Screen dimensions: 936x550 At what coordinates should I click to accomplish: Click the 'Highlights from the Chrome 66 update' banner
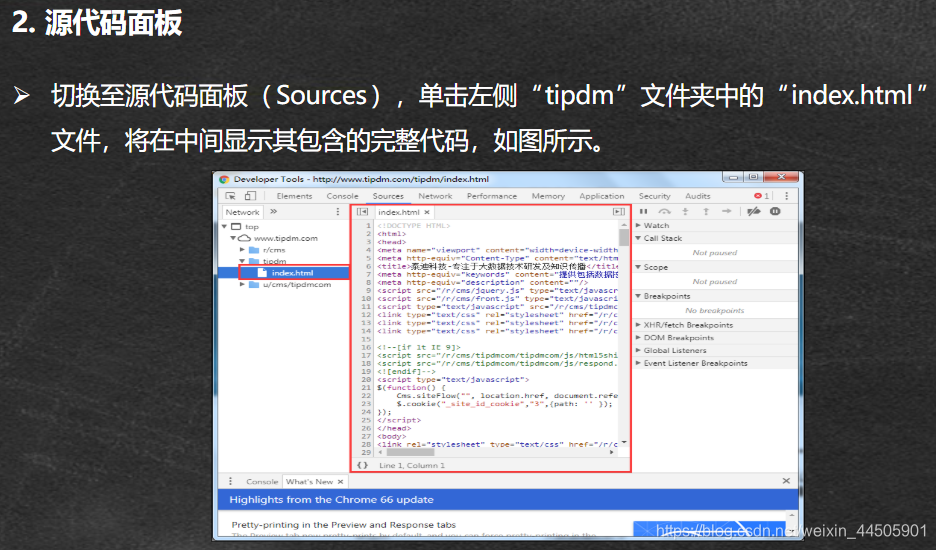pos(508,500)
